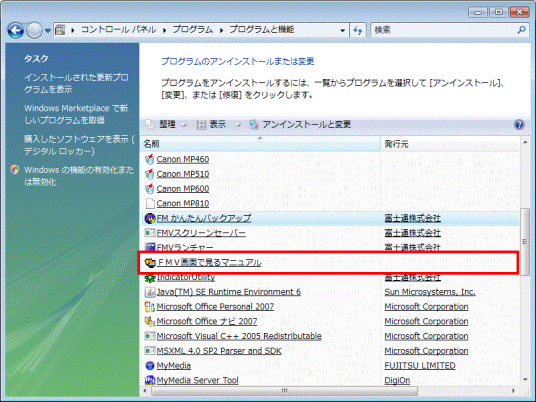Click the horizontal scrollbar left arrow
Viewport: 536px width, 402px height.
(145, 390)
